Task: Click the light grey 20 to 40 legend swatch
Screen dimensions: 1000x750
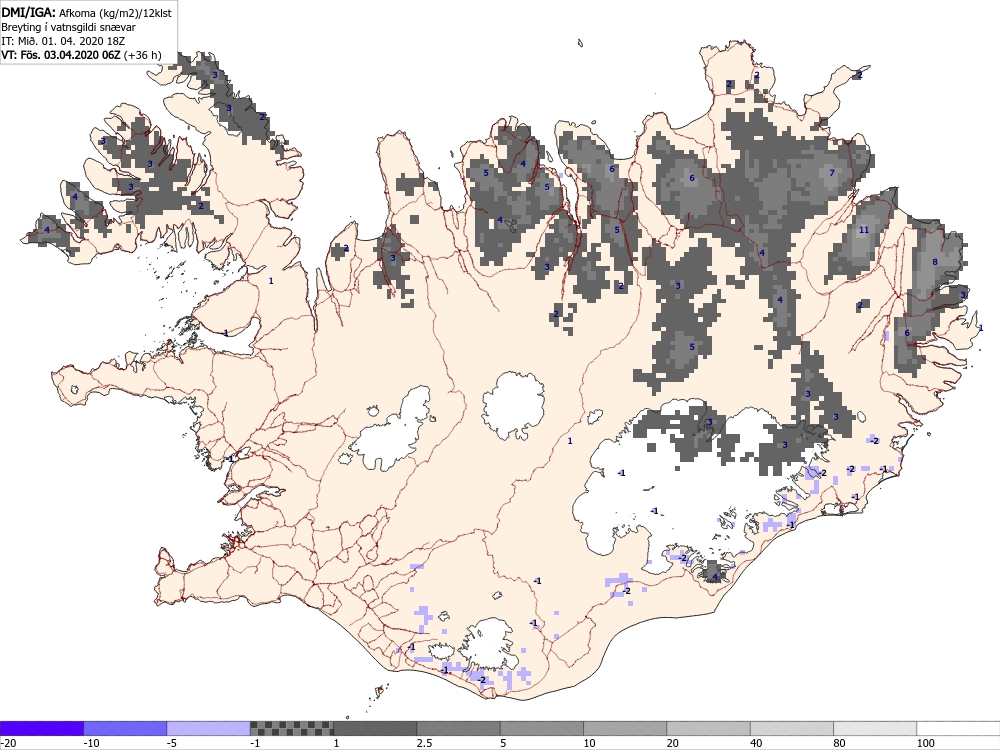Action: tap(709, 728)
